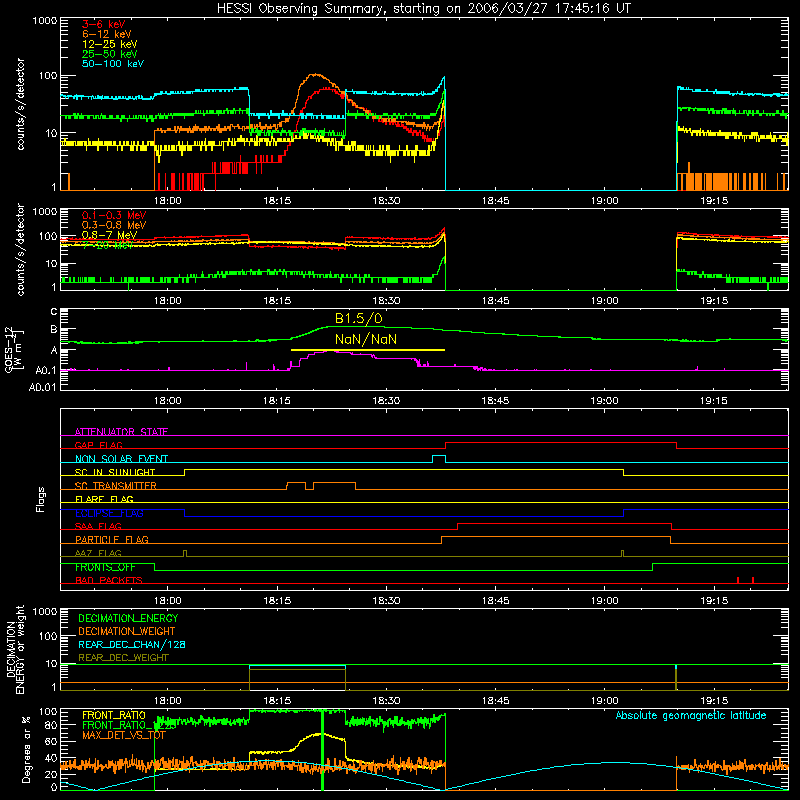The width and height of the screenshot is (800, 800).
Task: Click the 18:30 tick label under decimation panel
Action: (x=386, y=701)
